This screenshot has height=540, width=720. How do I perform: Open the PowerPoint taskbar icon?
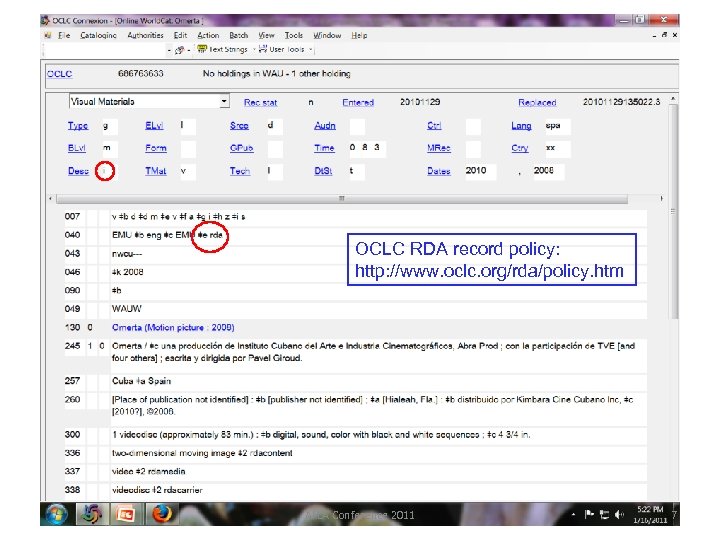click(x=125, y=514)
